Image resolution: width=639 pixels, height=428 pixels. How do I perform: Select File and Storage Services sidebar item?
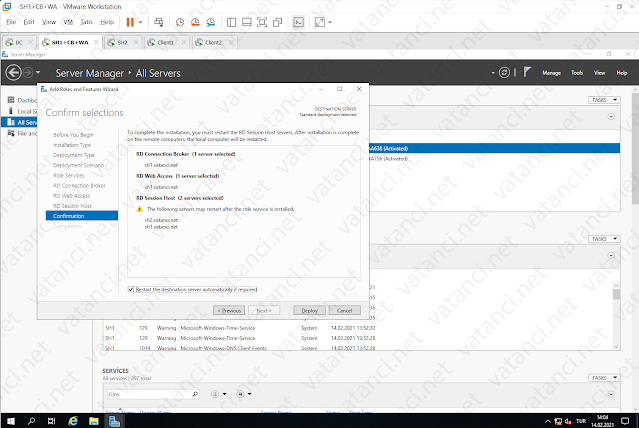click(22, 133)
